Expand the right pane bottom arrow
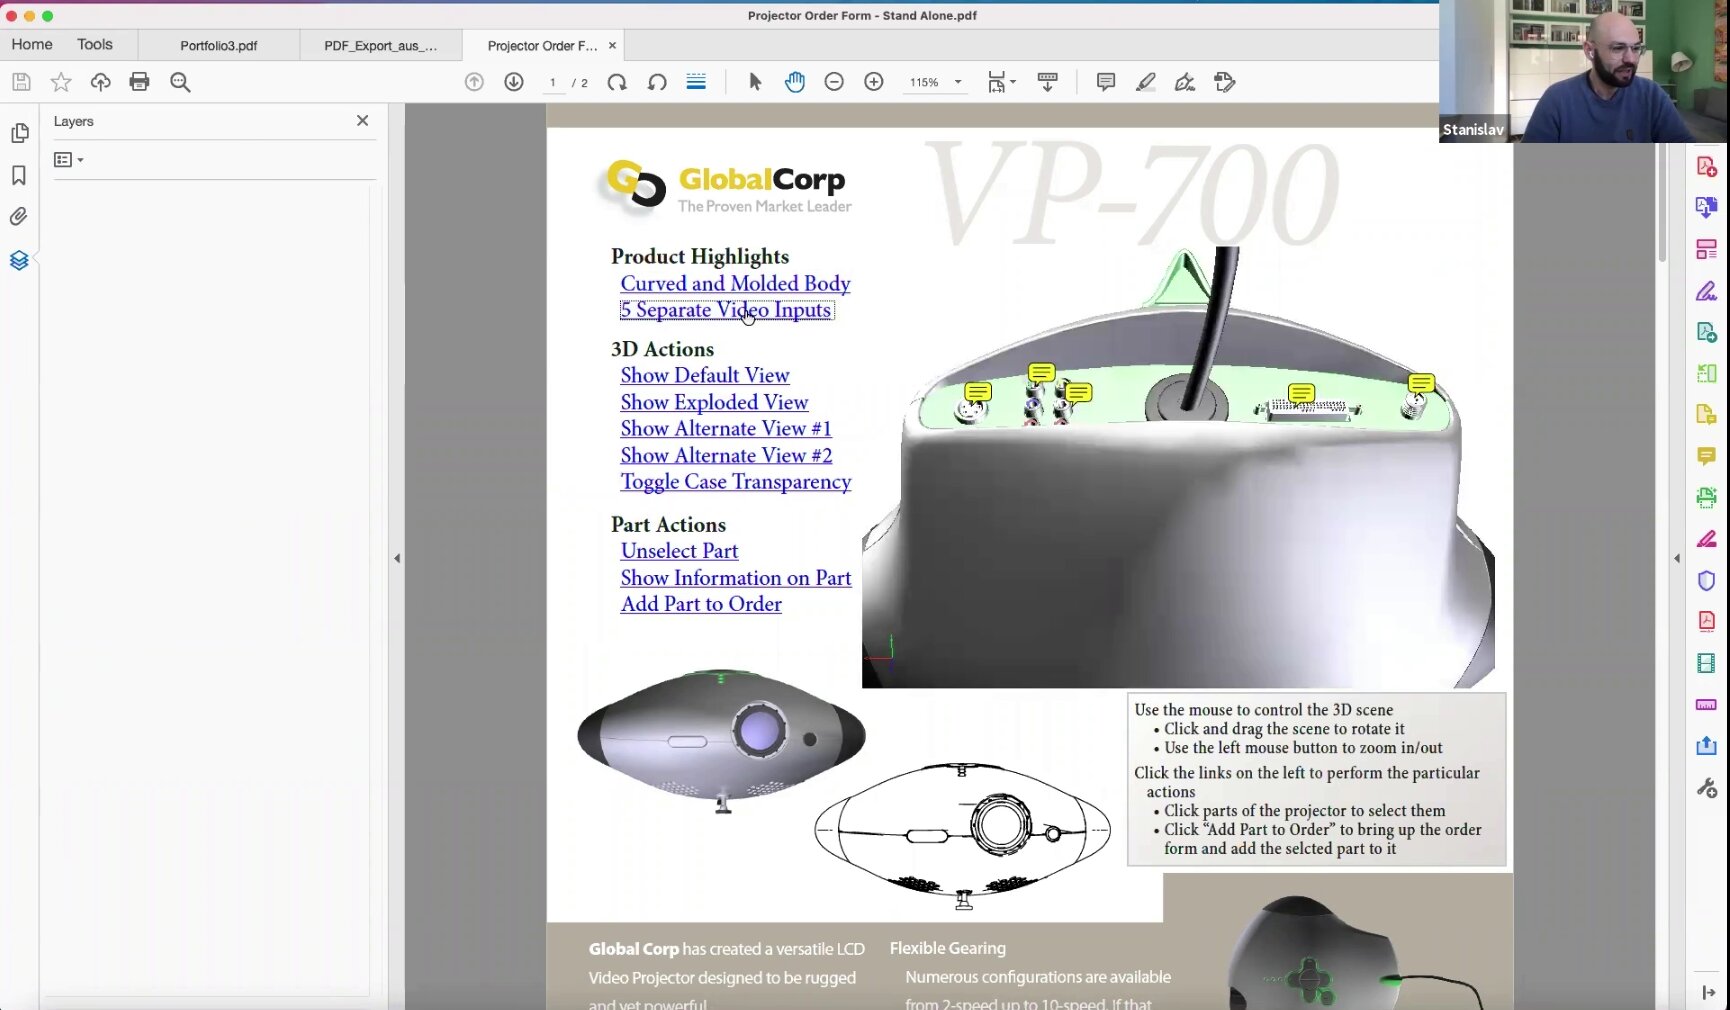1730x1010 pixels. (1708, 992)
